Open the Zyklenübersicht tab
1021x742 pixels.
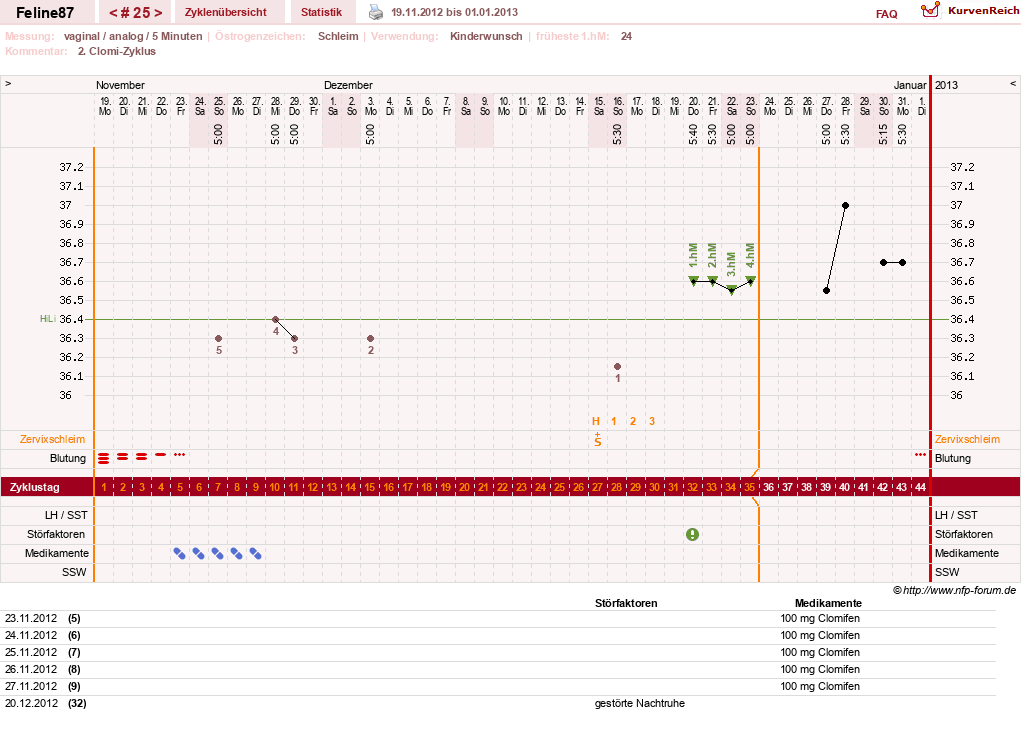(x=226, y=12)
